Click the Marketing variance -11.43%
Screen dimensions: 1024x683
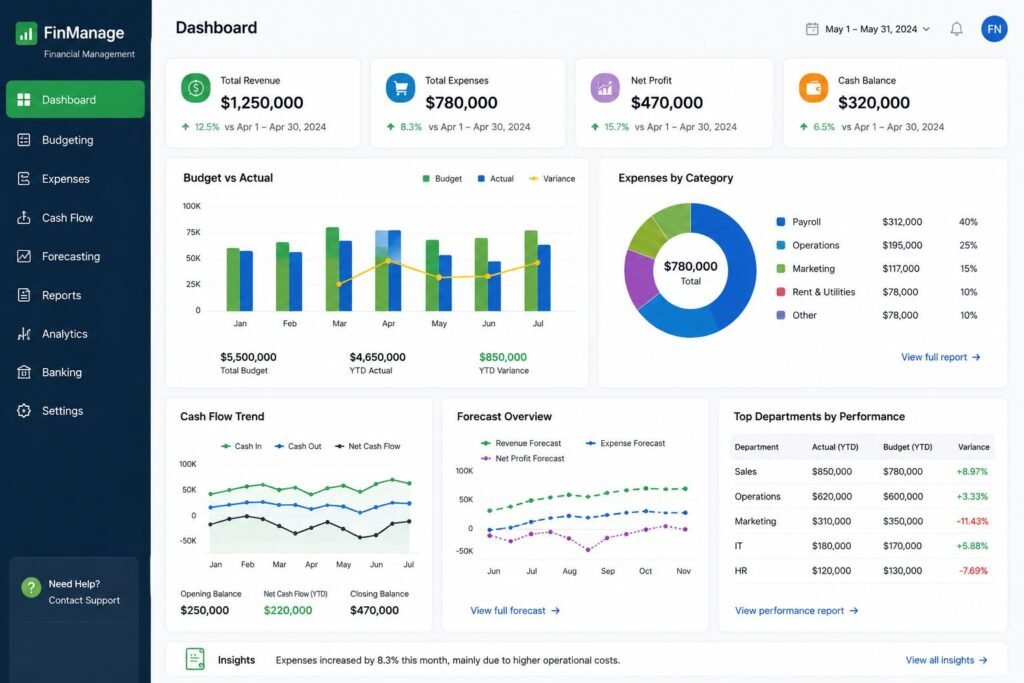tap(972, 521)
